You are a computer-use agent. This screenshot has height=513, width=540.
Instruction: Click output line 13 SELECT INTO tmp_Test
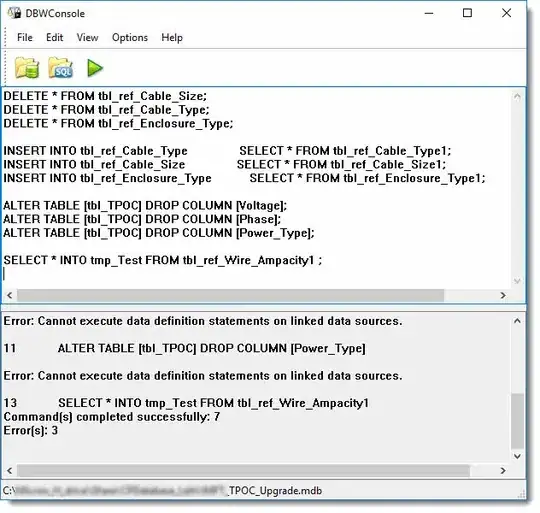186,403
